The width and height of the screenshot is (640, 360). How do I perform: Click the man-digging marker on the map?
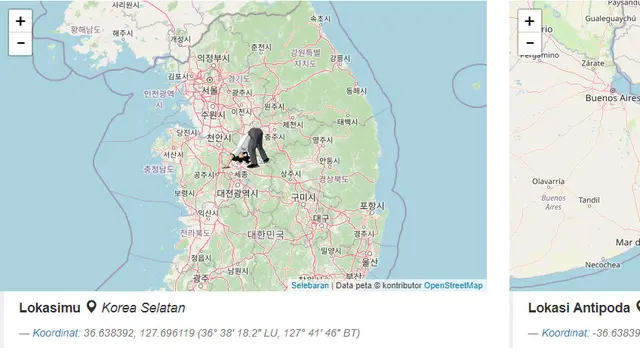[x=250, y=148]
